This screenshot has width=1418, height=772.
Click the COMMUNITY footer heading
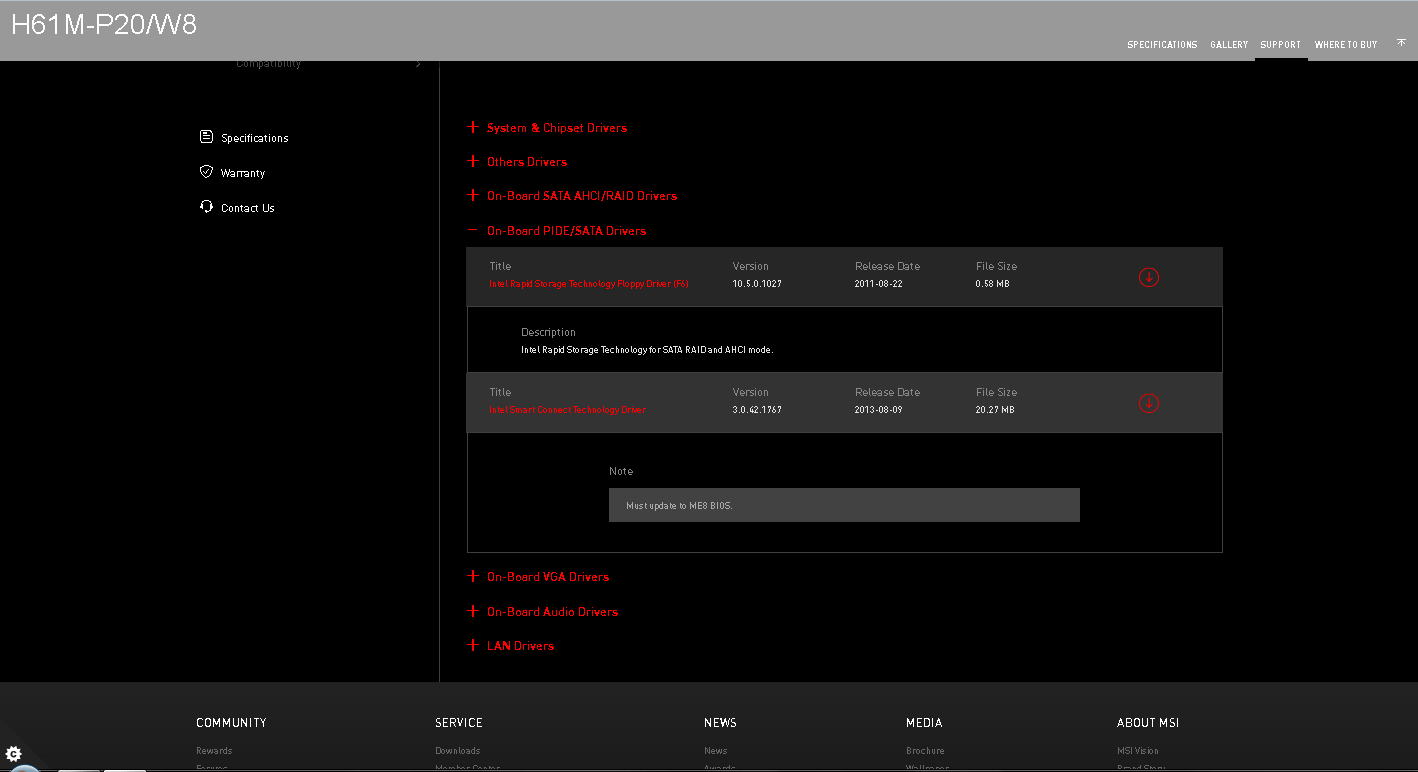click(232, 723)
